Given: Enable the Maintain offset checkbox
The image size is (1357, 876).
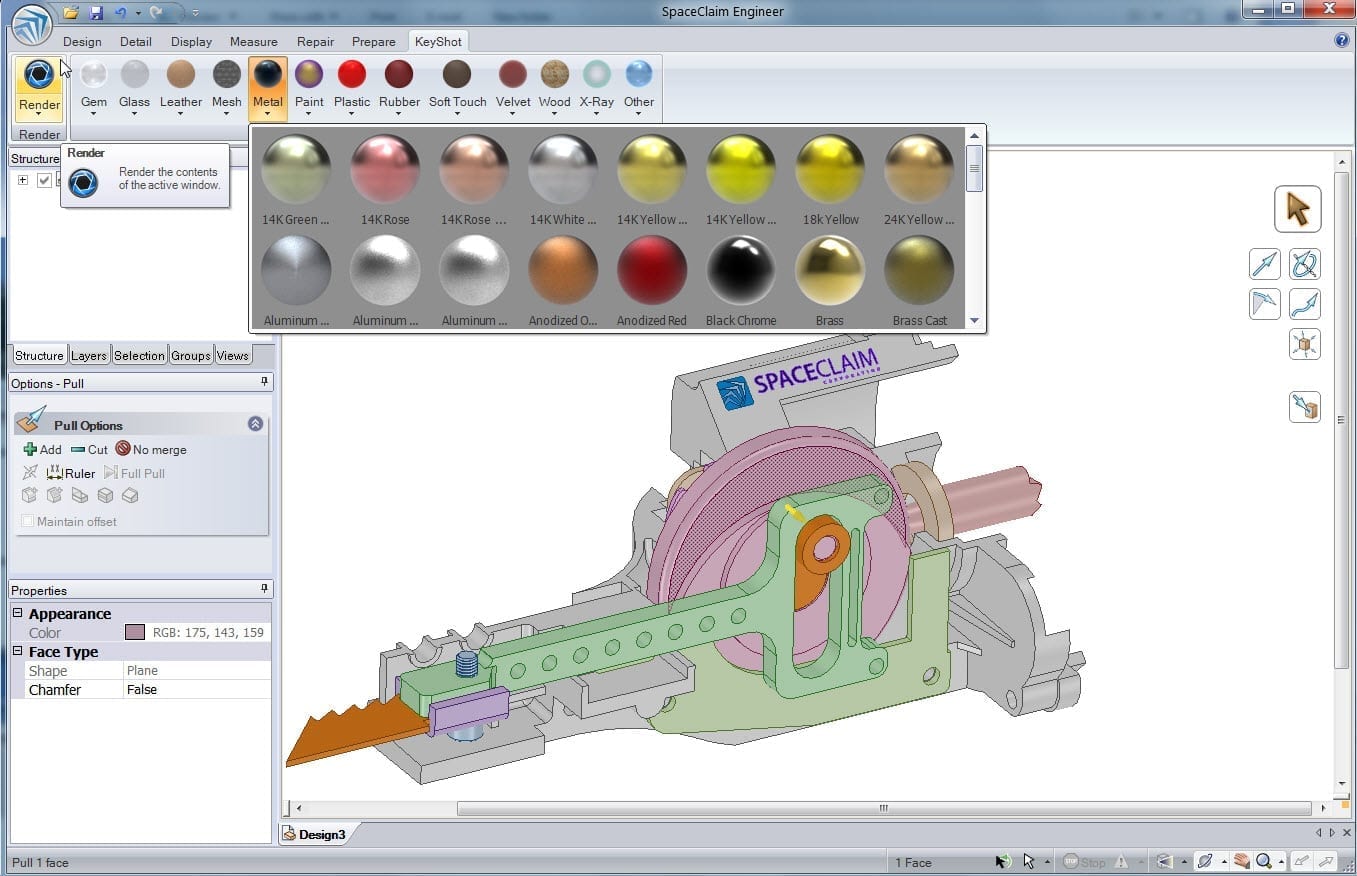Looking at the screenshot, I should 27,521.
